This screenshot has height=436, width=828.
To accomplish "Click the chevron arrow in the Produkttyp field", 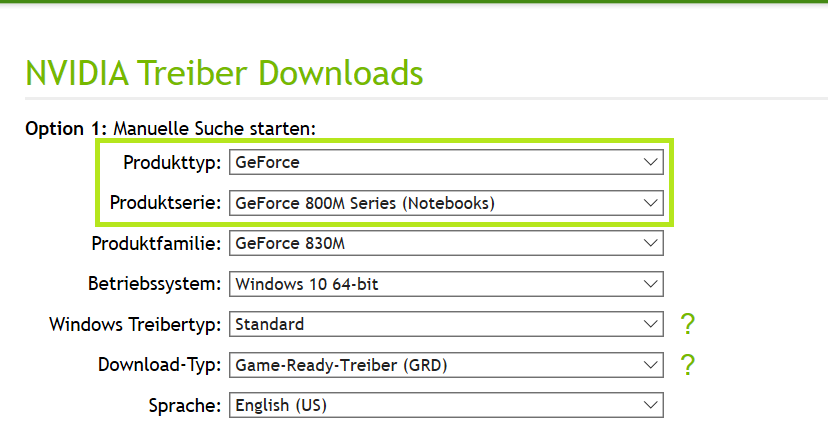I will click(x=650, y=162).
